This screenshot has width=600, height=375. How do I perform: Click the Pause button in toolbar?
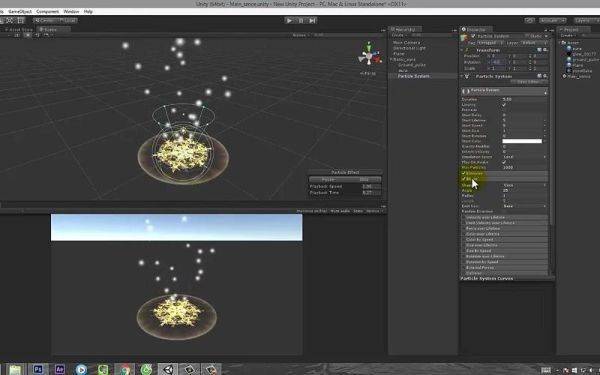(x=301, y=20)
